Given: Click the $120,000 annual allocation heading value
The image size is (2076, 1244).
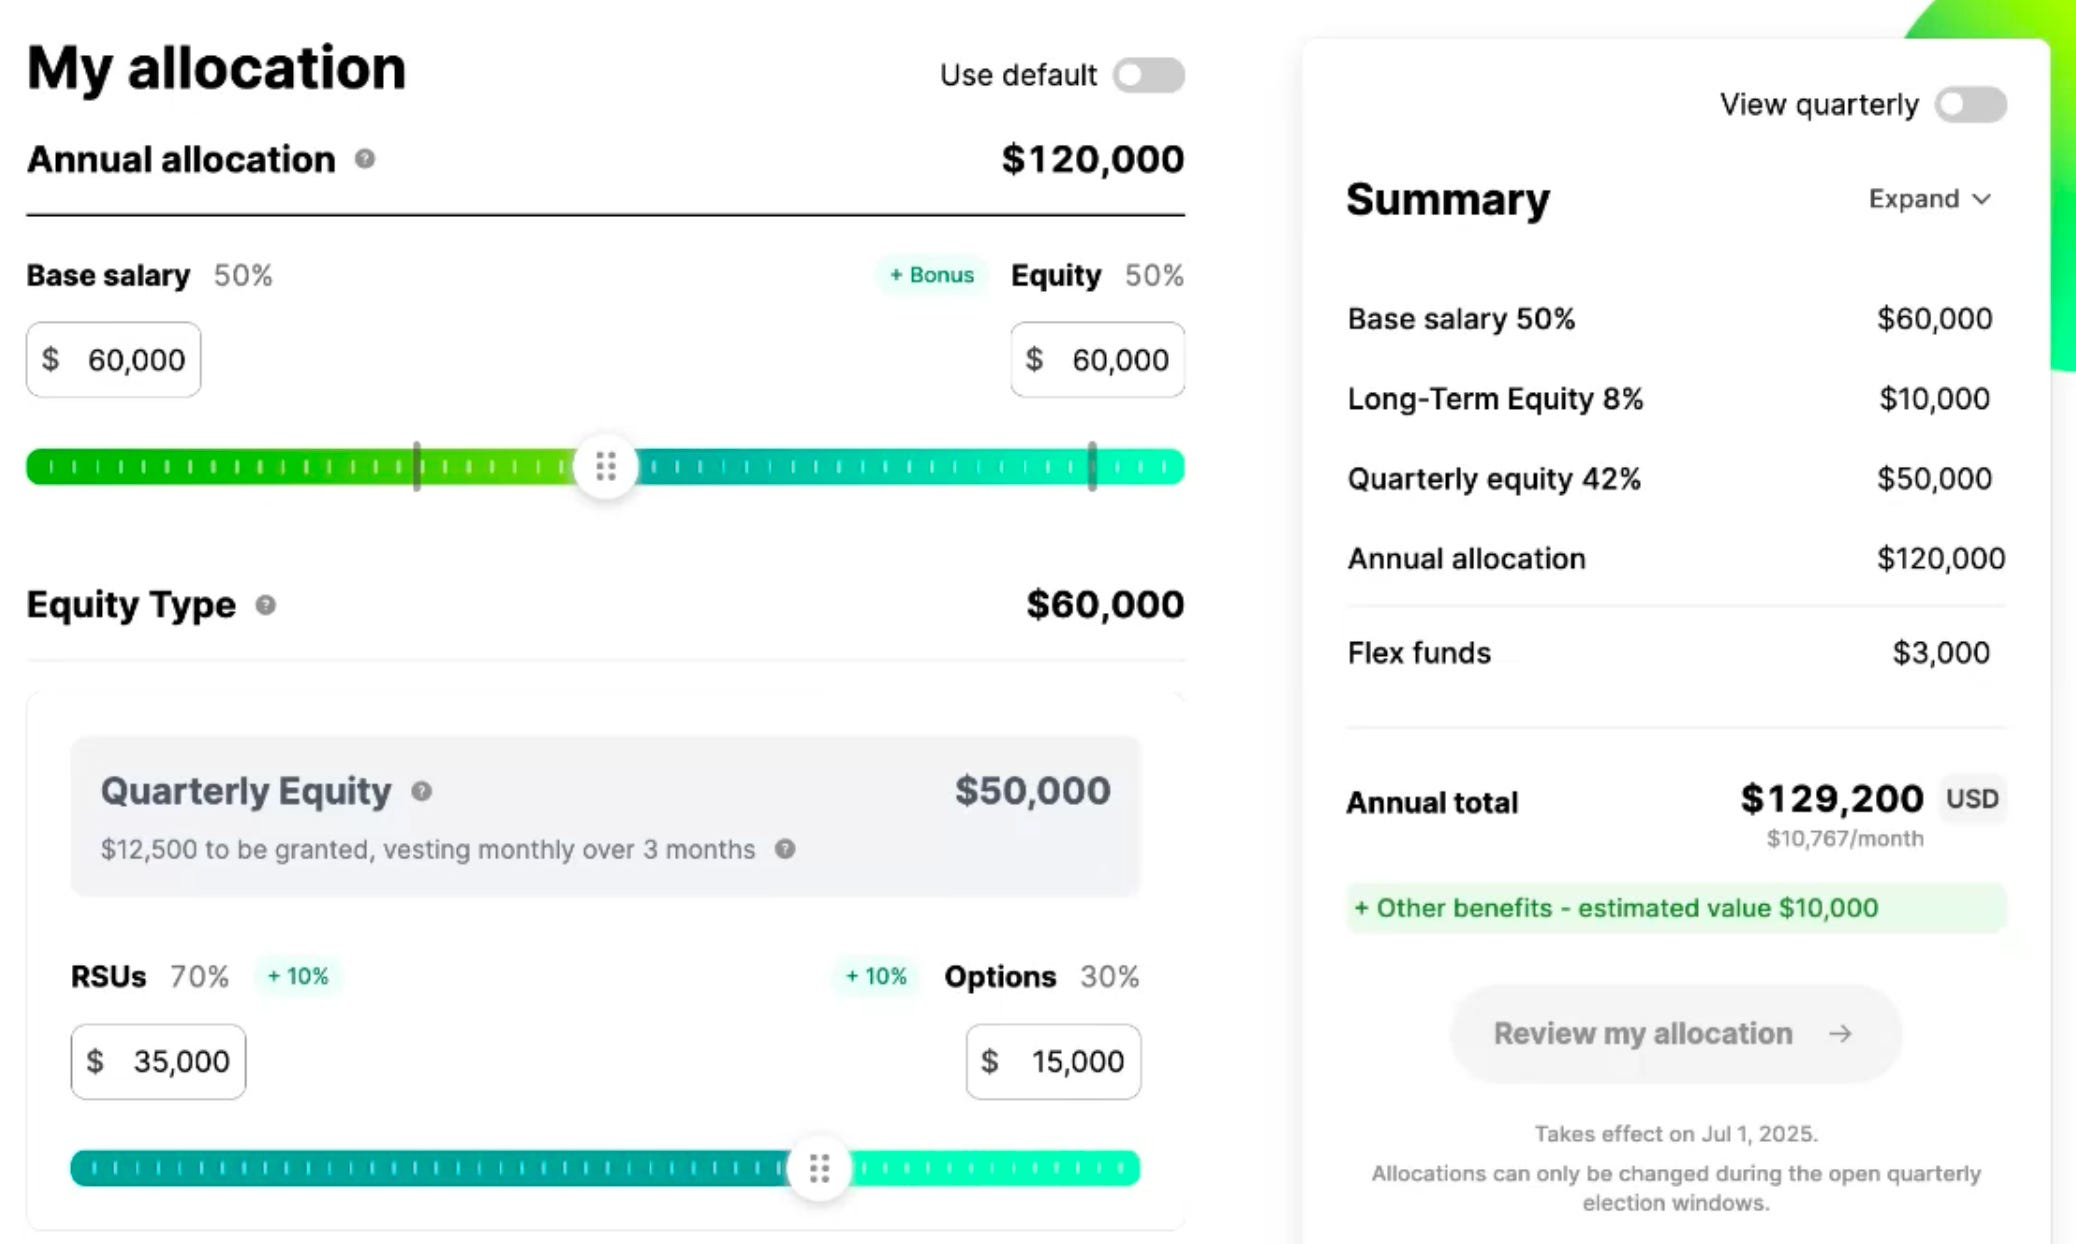Looking at the screenshot, I should point(1093,159).
